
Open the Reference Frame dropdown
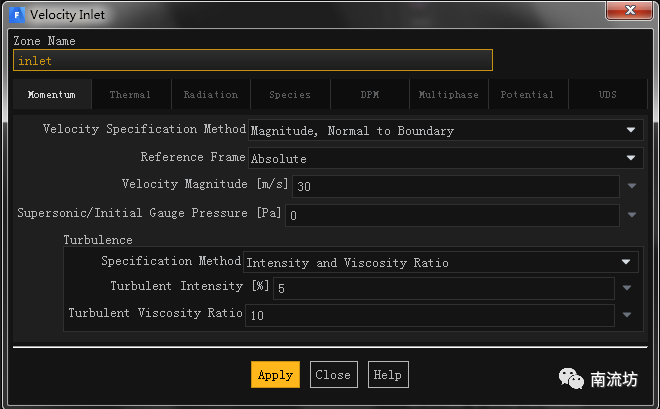point(444,158)
